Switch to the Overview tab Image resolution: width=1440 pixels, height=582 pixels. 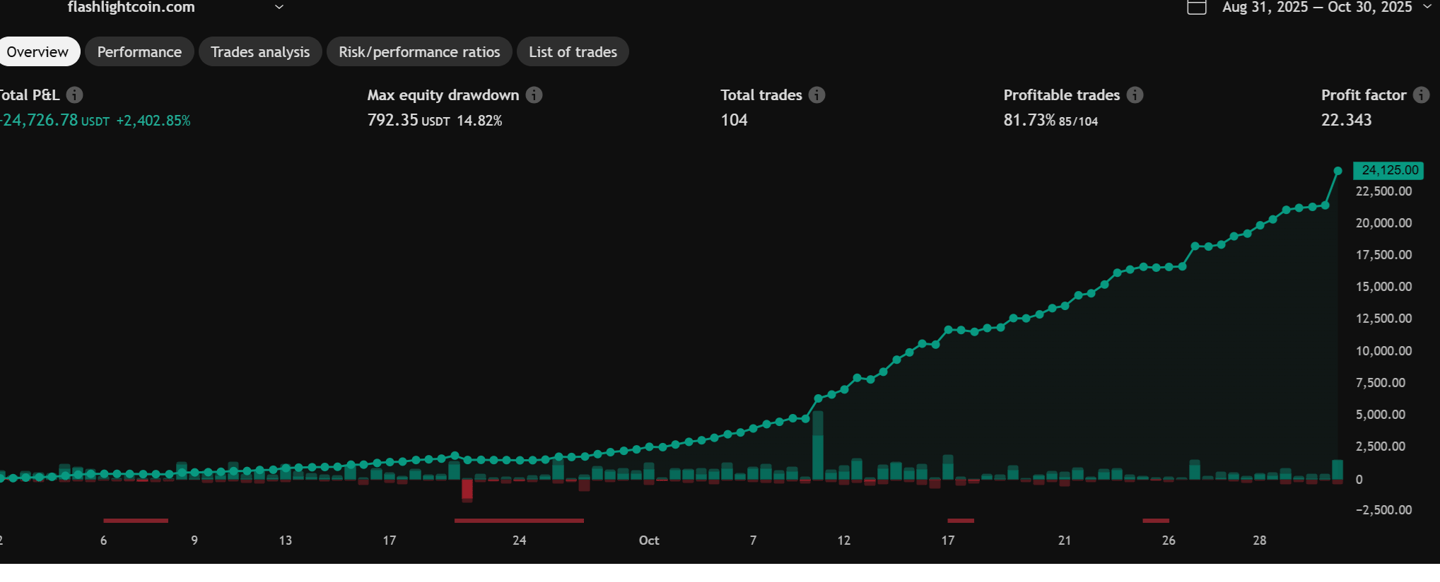pos(38,52)
